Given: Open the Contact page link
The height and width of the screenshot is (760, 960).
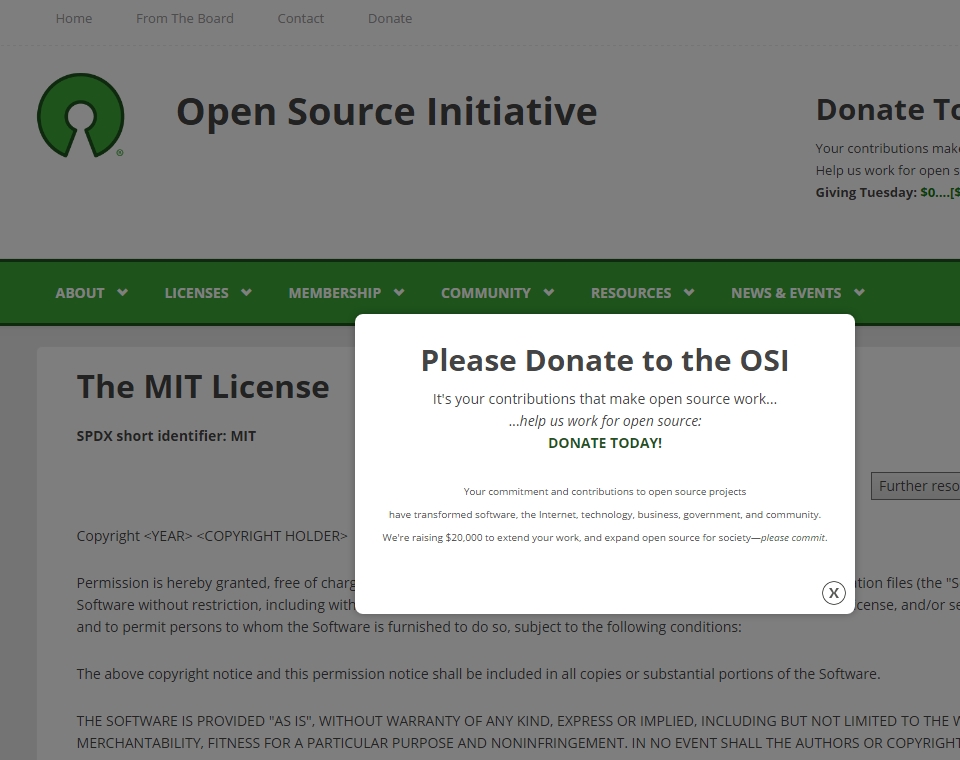Looking at the screenshot, I should (301, 18).
